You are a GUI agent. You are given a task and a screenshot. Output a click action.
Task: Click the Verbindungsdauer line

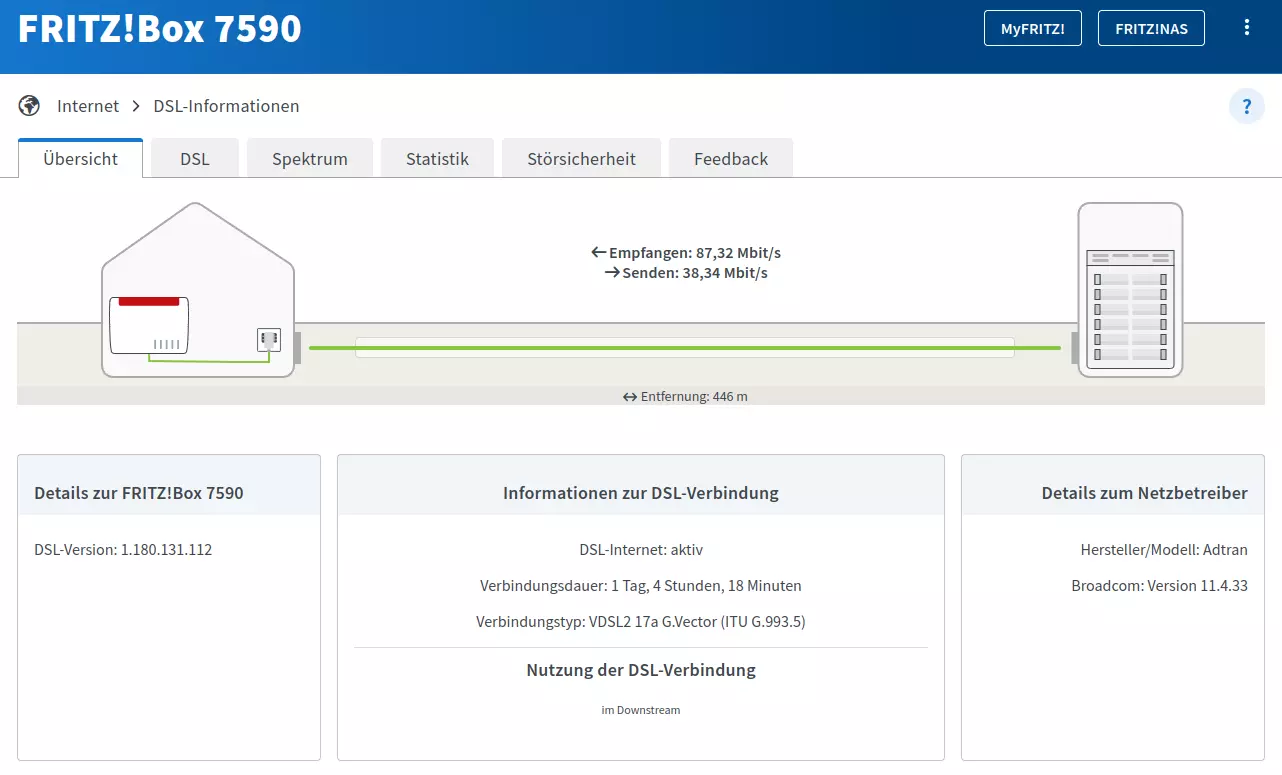pyautogui.click(x=641, y=585)
